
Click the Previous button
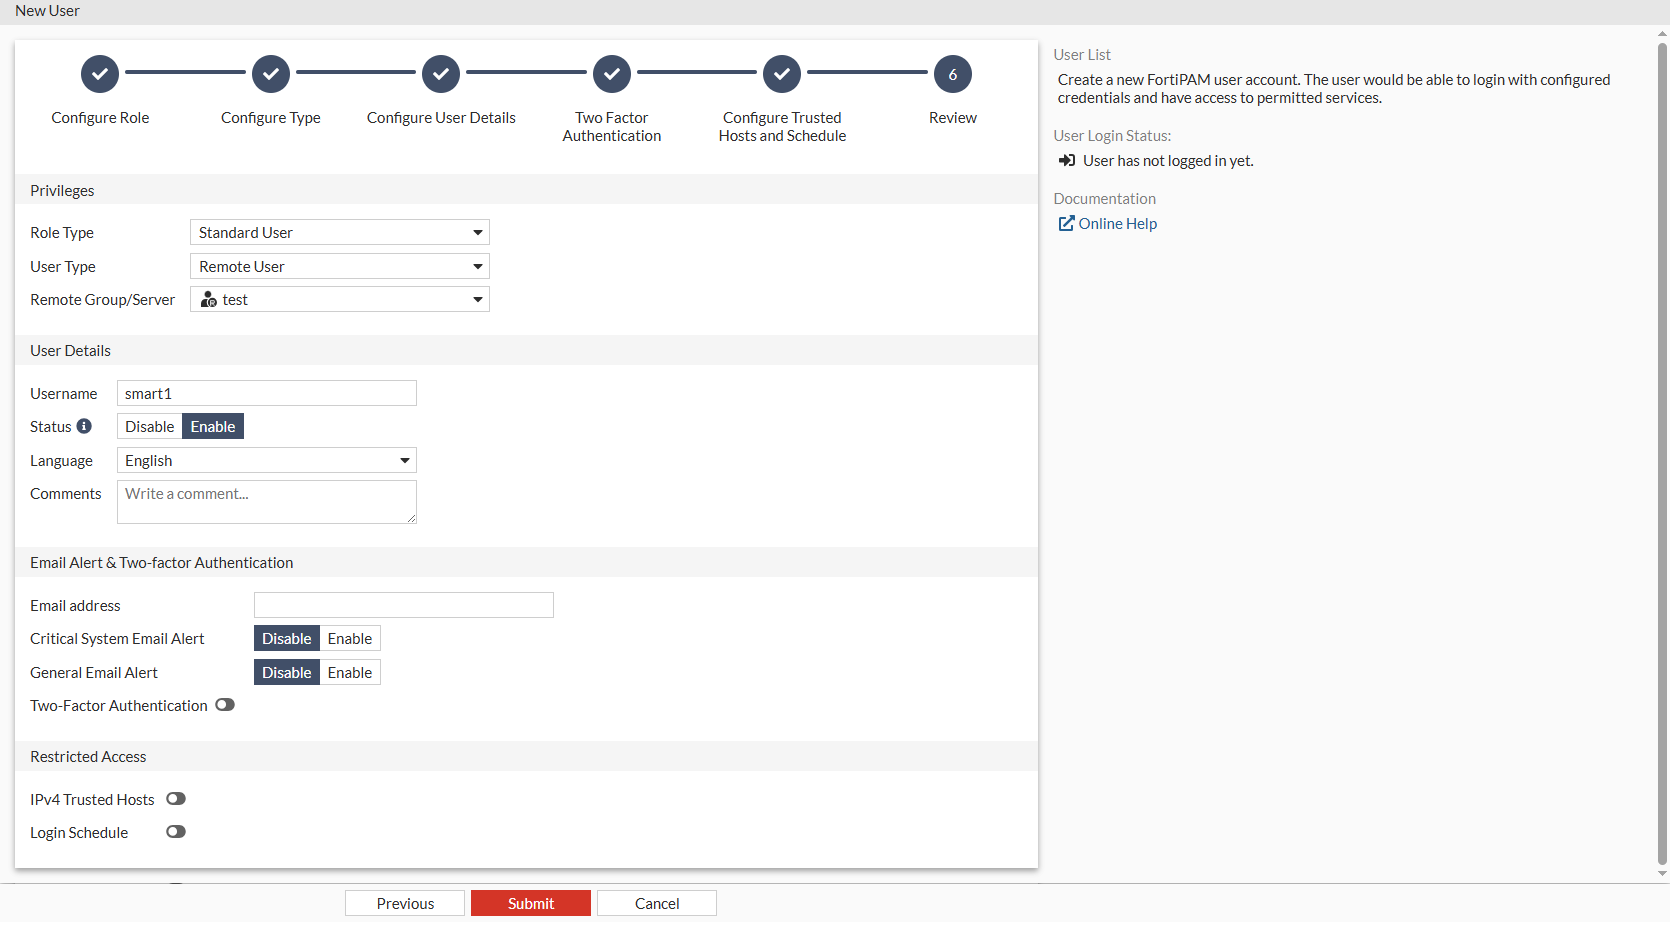(405, 903)
